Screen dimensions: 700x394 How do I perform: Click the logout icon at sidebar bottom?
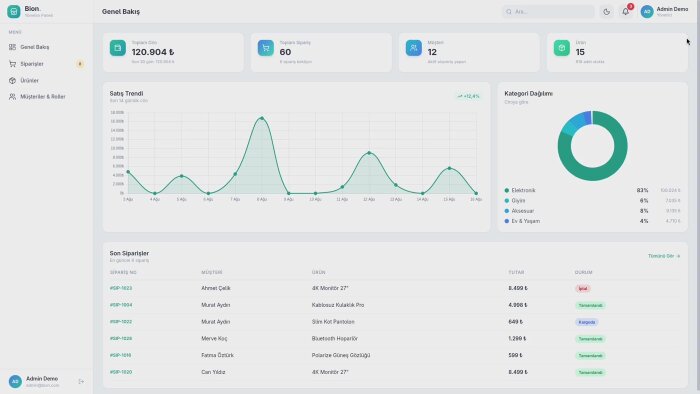pyautogui.click(x=81, y=382)
